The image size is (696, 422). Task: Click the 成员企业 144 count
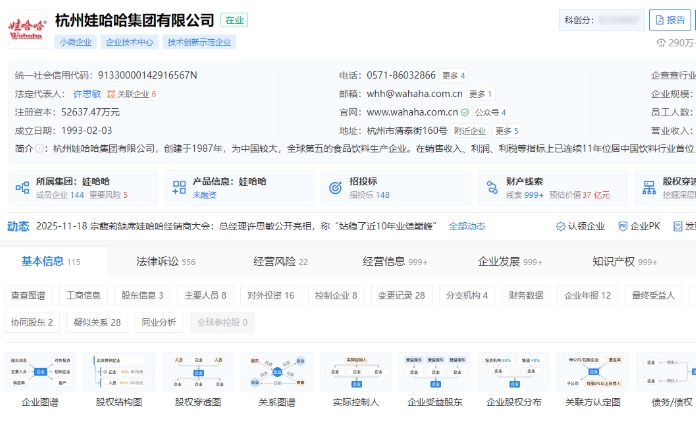coord(60,195)
